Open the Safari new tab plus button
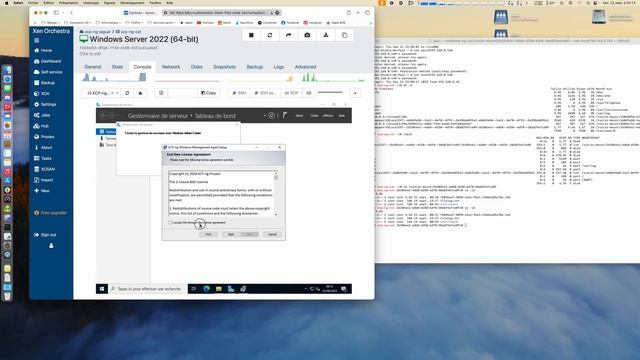This screenshot has height=360, width=640. pos(358,13)
